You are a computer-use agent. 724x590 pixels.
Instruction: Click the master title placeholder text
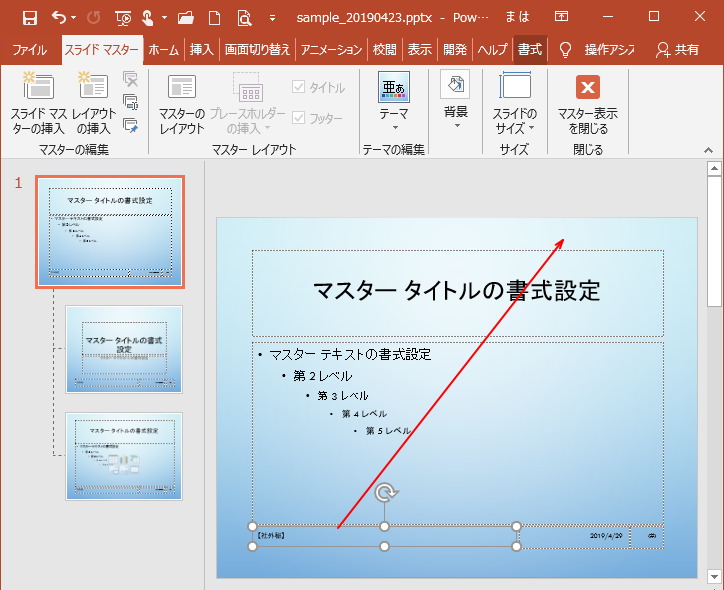coord(457,291)
